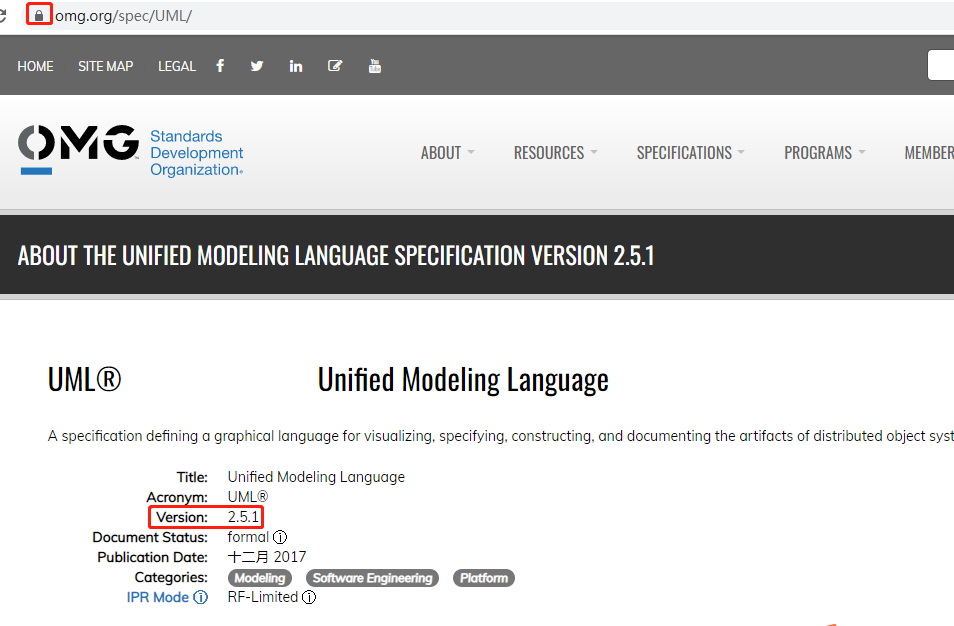Click the specification description paragraph
The image size is (954, 626).
(501, 436)
